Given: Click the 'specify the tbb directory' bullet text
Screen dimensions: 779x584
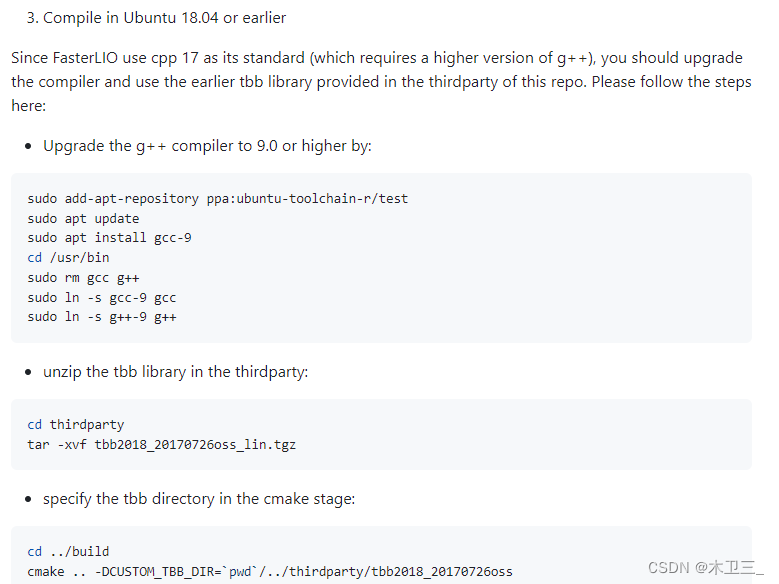Looking at the screenshot, I should tap(199, 499).
